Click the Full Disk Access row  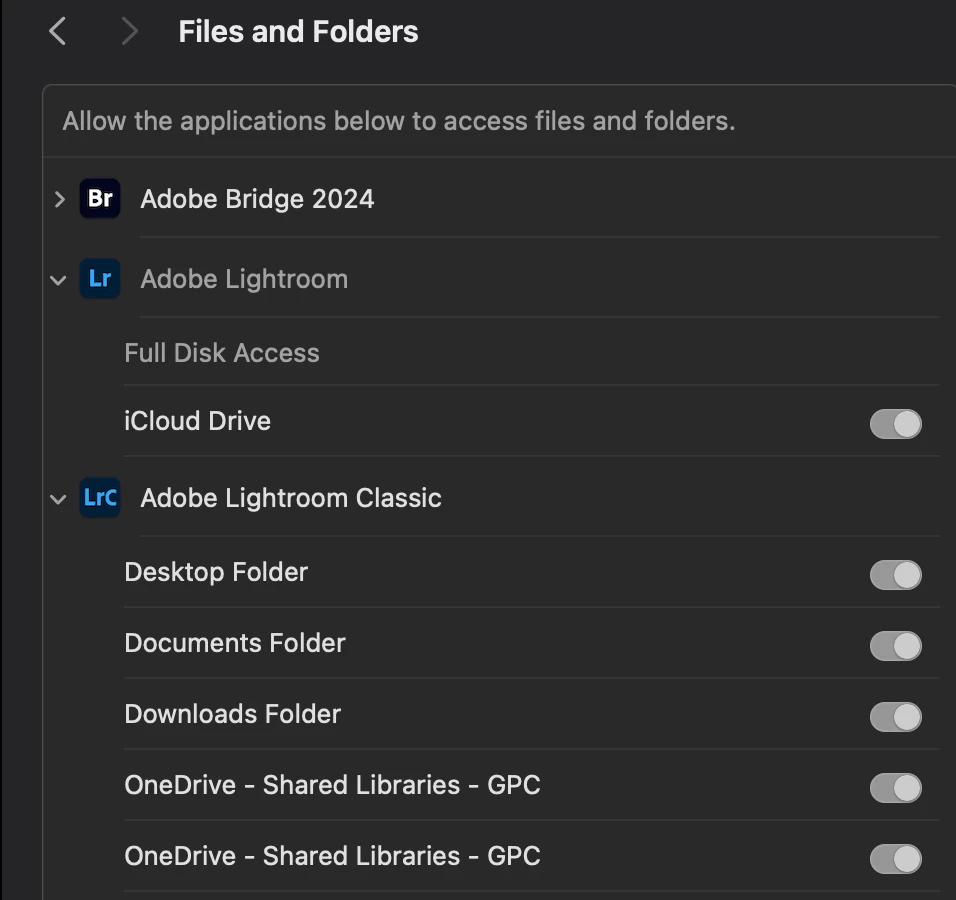(x=532, y=353)
